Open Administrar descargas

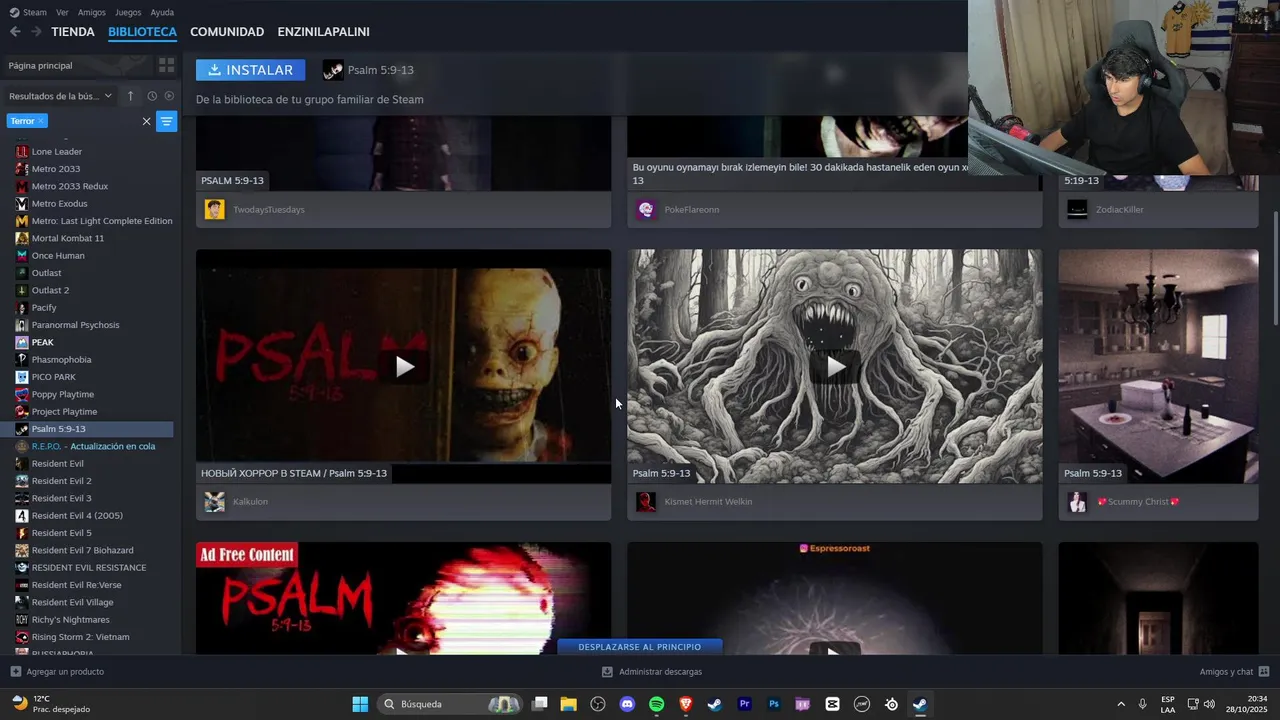652,672
